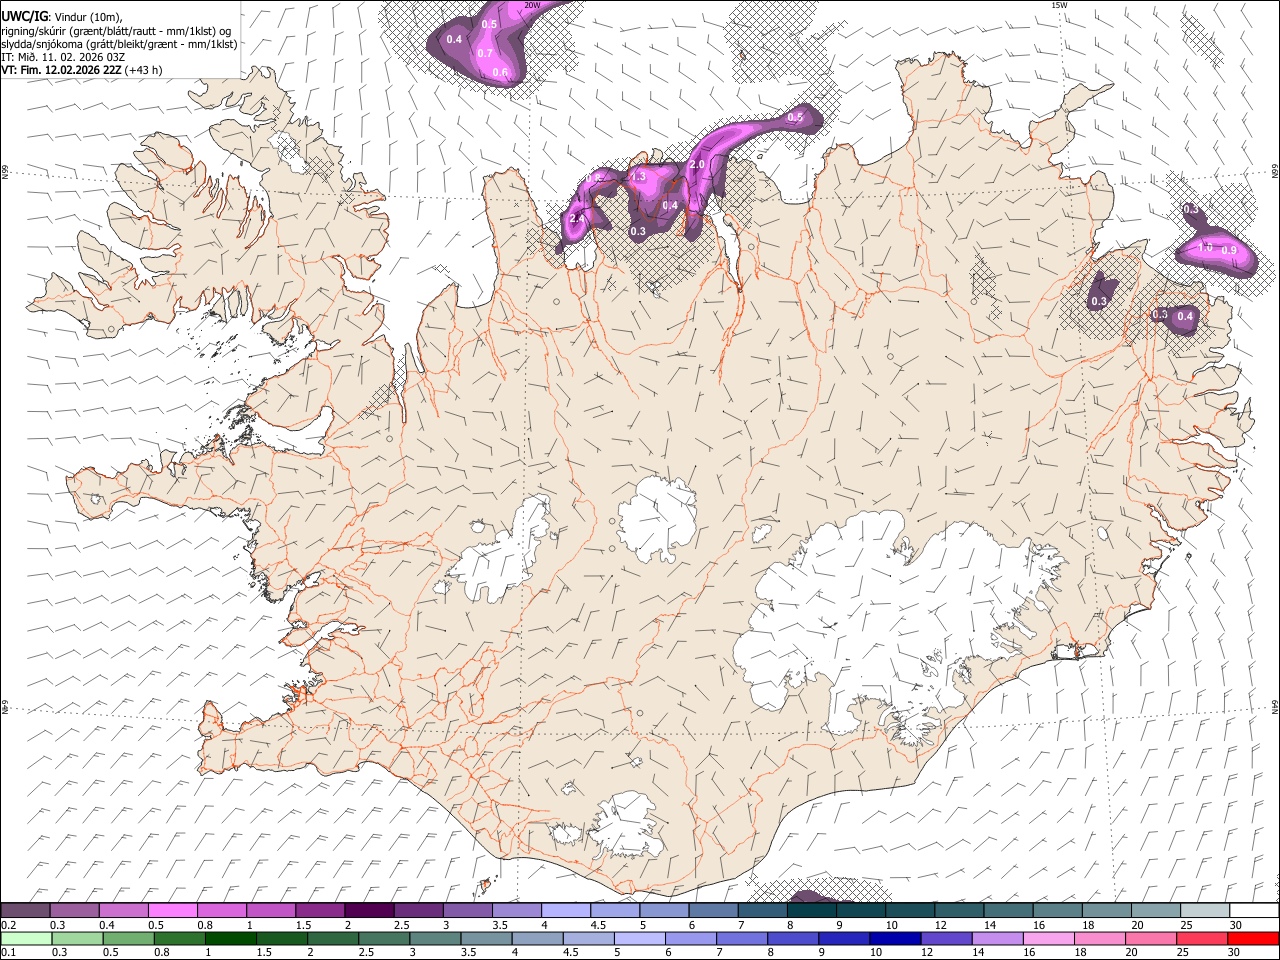Viewport: 1280px width, 960px height.
Task: Click the 0.8 label on the purple snow scale
Action: point(204,925)
